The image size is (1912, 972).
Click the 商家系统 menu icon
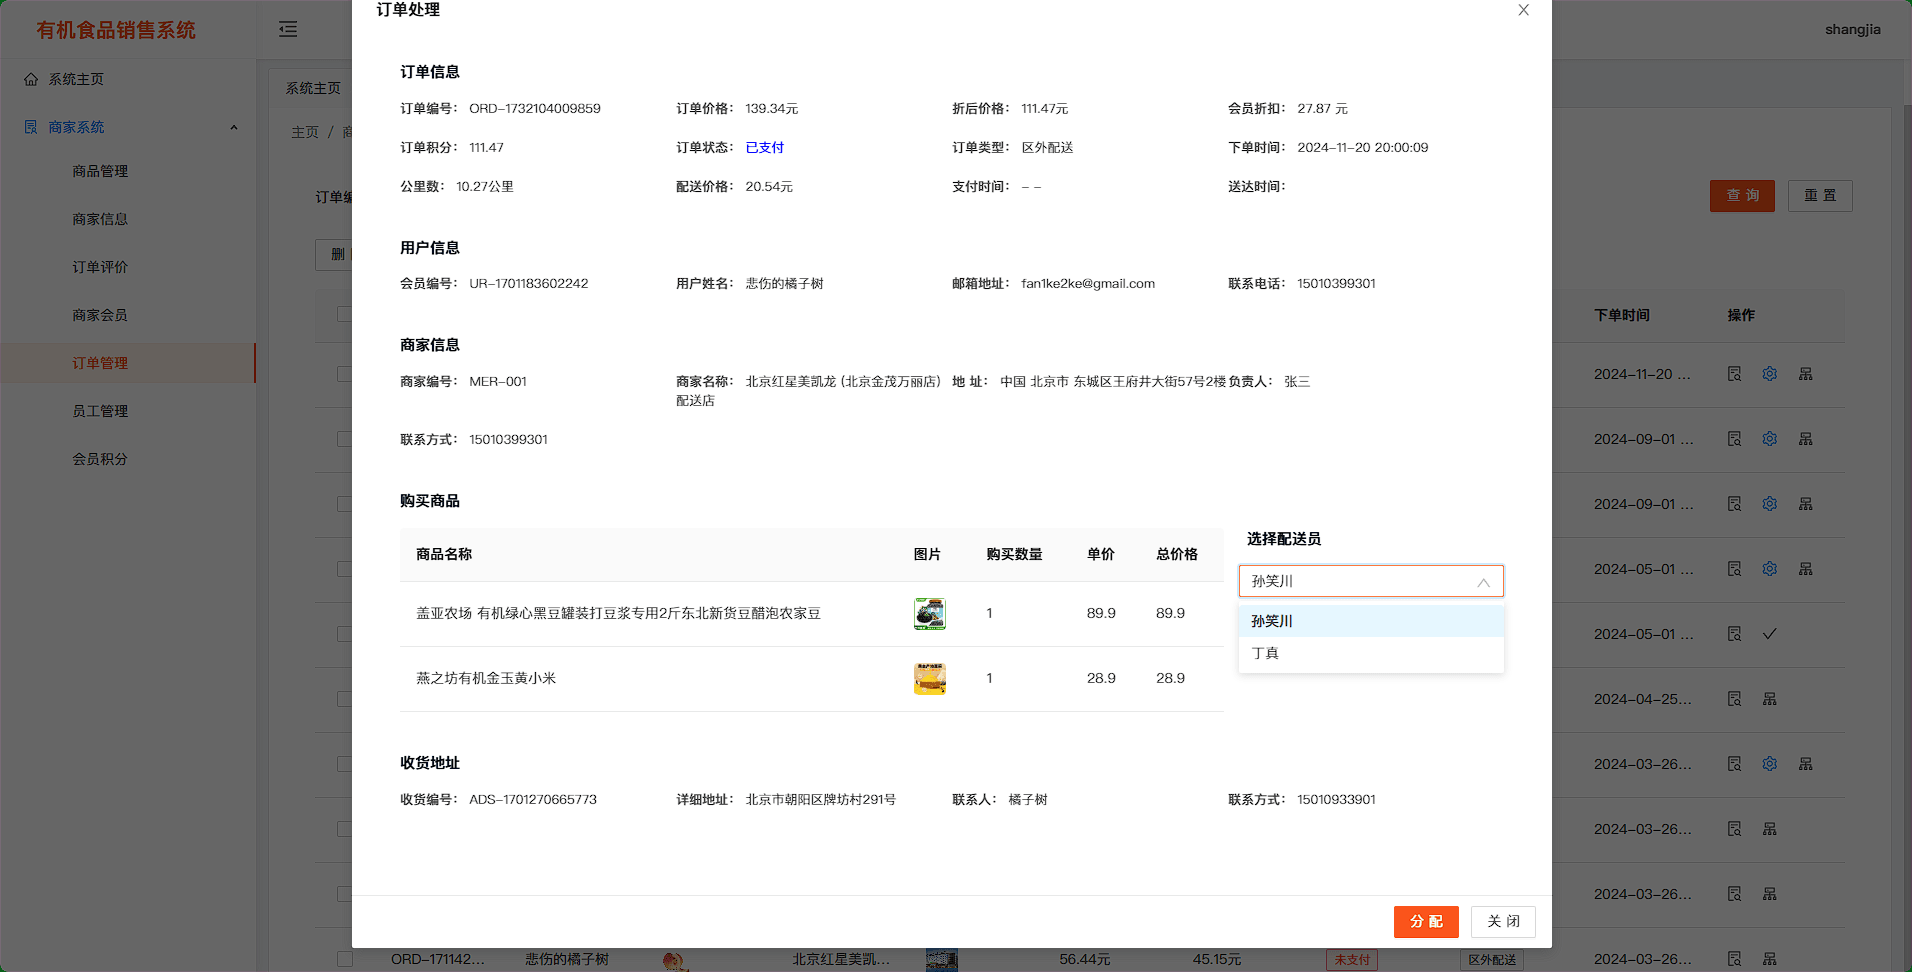31,127
